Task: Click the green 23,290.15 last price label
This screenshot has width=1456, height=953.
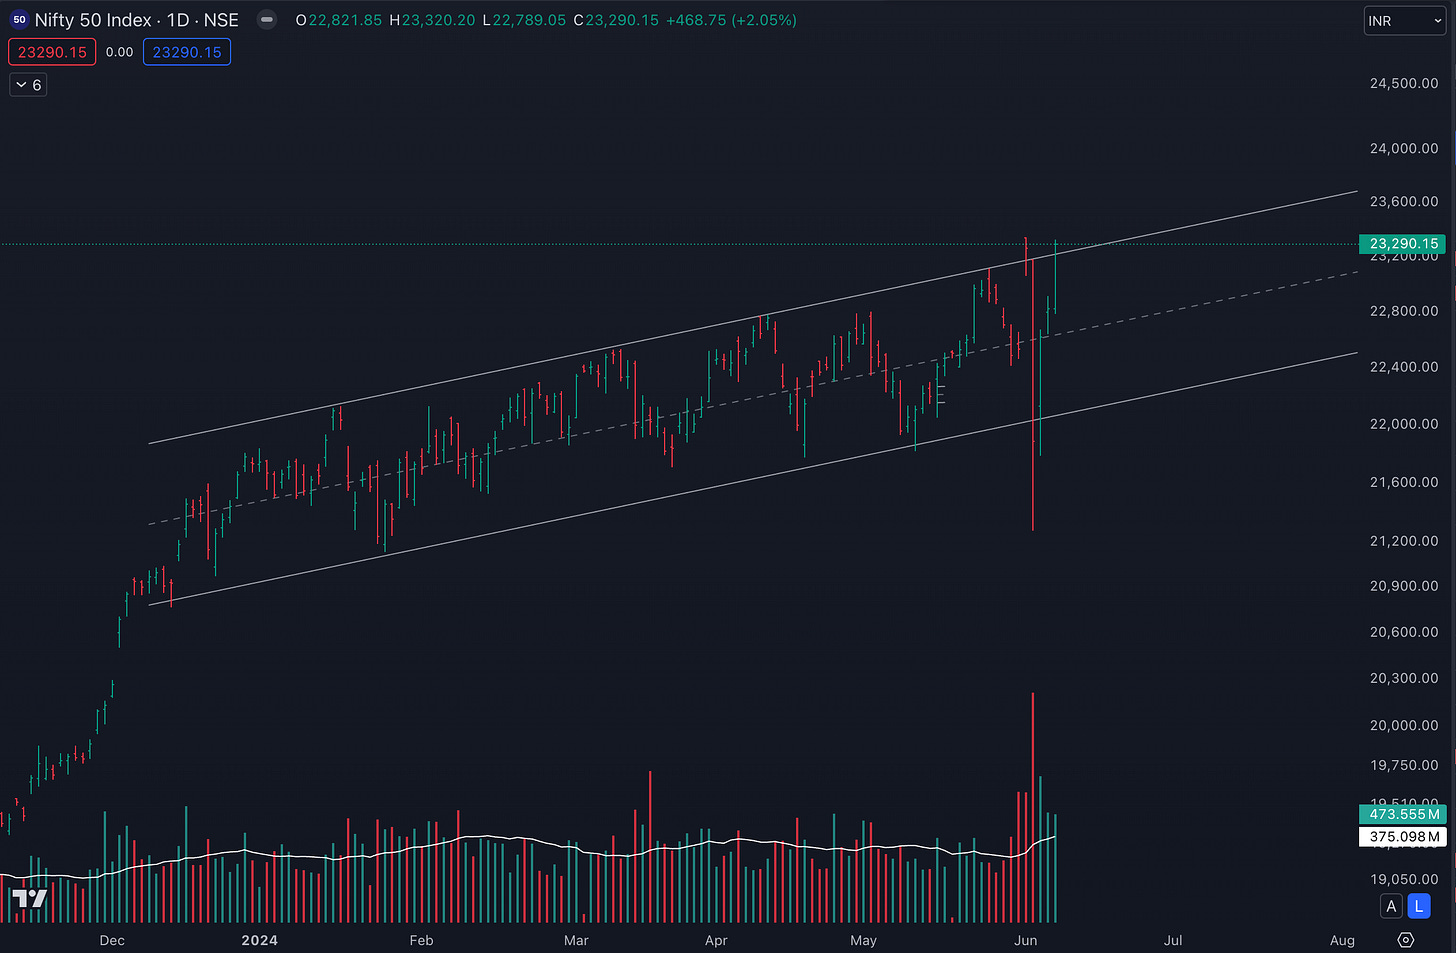Action: coord(1403,244)
